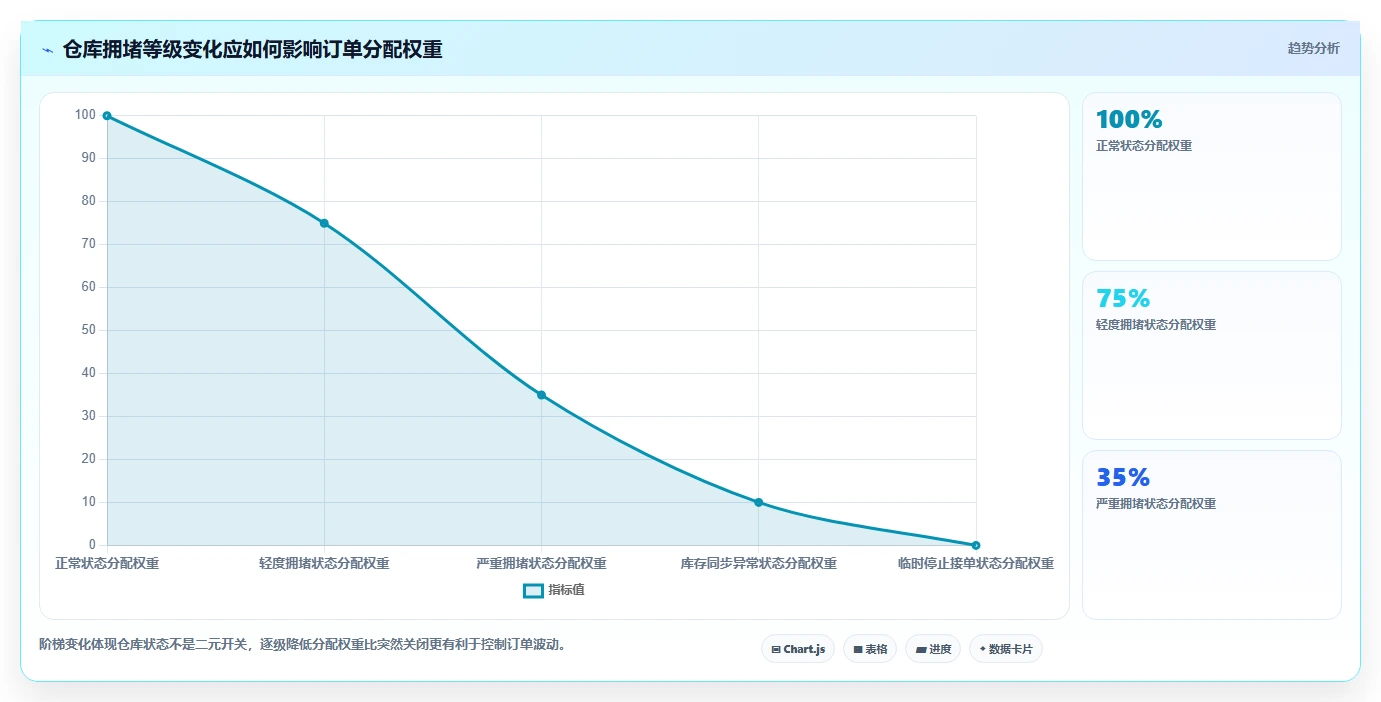Click the 100% stat card value
This screenshot has width=1381, height=702.
[1129, 120]
